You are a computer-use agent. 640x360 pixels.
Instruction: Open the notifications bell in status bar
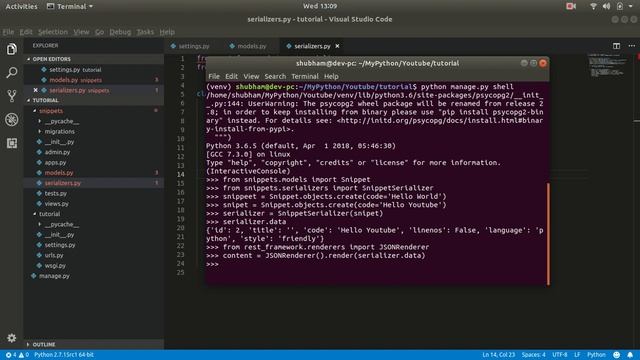coord(630,355)
